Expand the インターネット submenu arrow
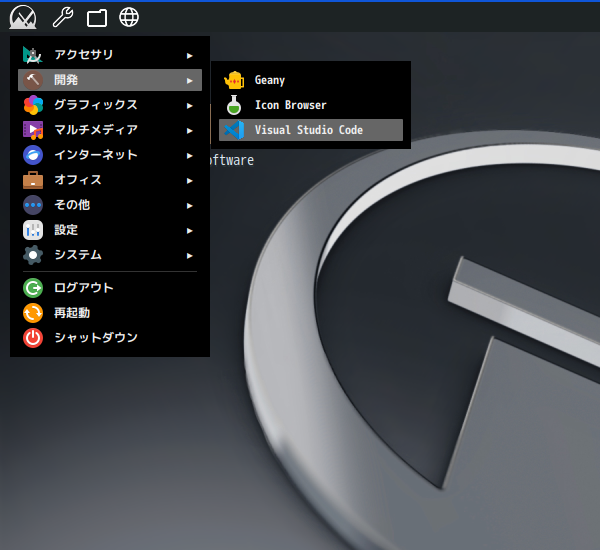 (190, 155)
